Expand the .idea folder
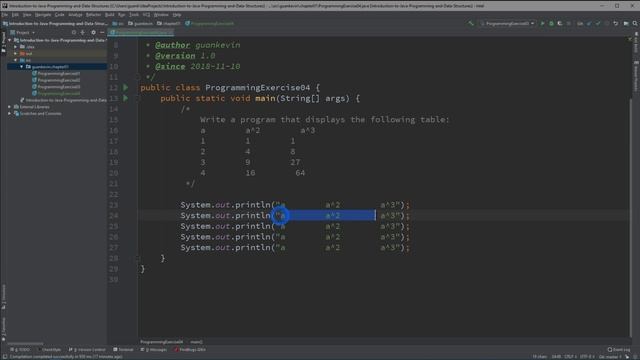640x360 pixels. point(16,47)
